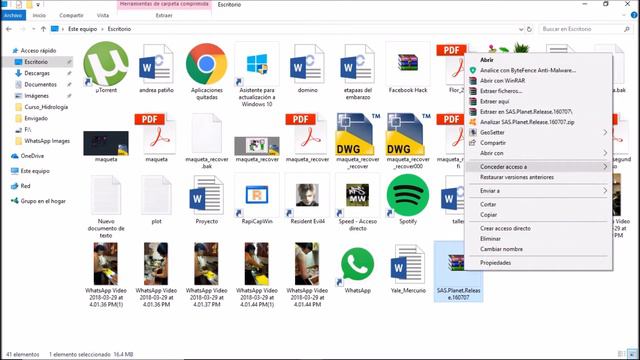Choose Analizar SAS.Planet.Release.160707.zip
Screen dimensions: 640x360
point(538,122)
